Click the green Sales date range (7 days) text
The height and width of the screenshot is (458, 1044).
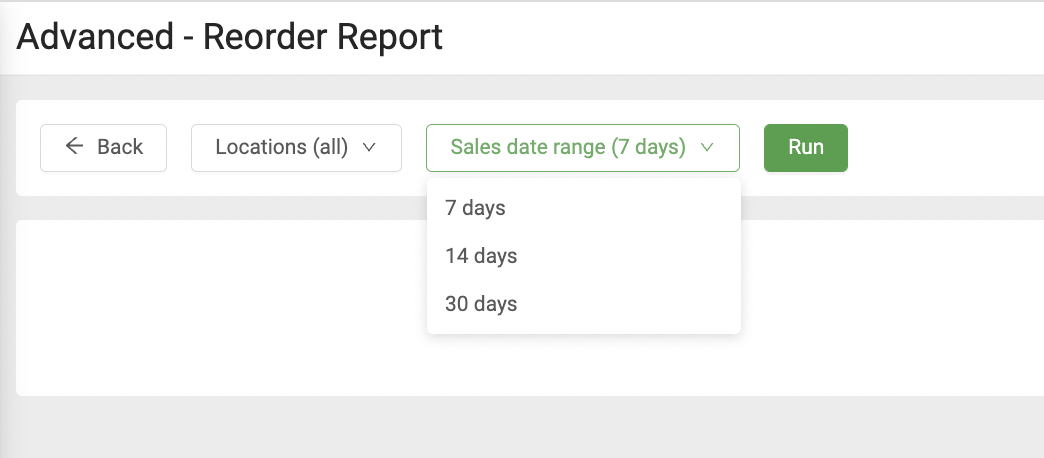click(567, 147)
